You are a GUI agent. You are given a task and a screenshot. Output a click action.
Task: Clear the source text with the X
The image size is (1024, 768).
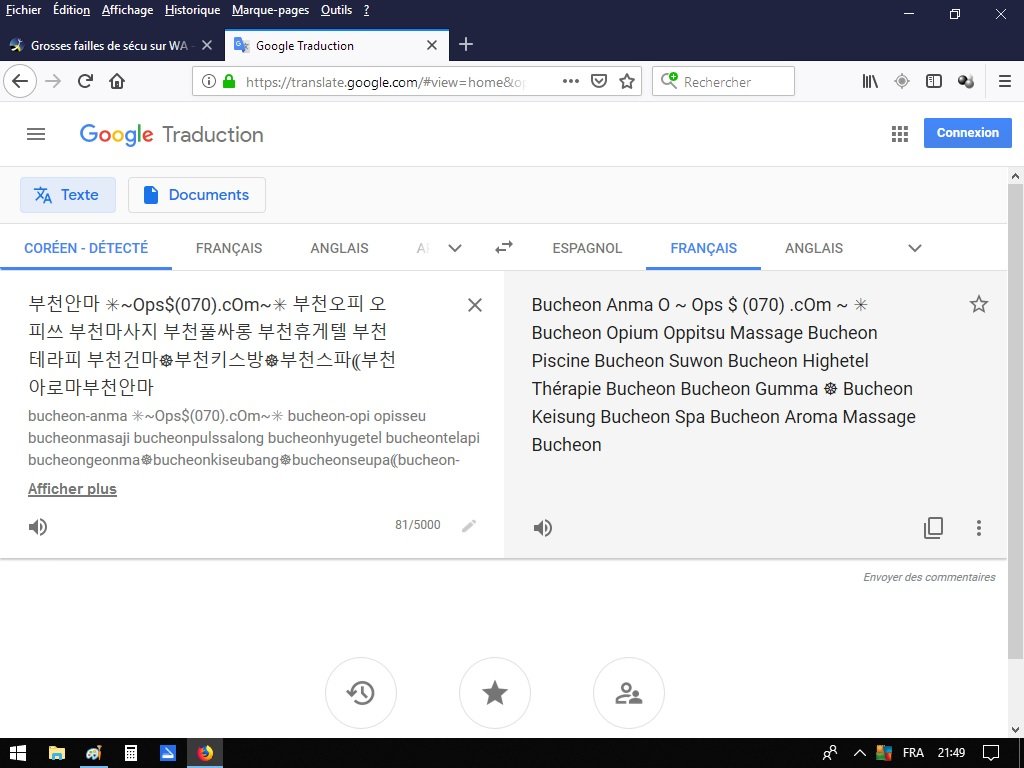(x=475, y=305)
